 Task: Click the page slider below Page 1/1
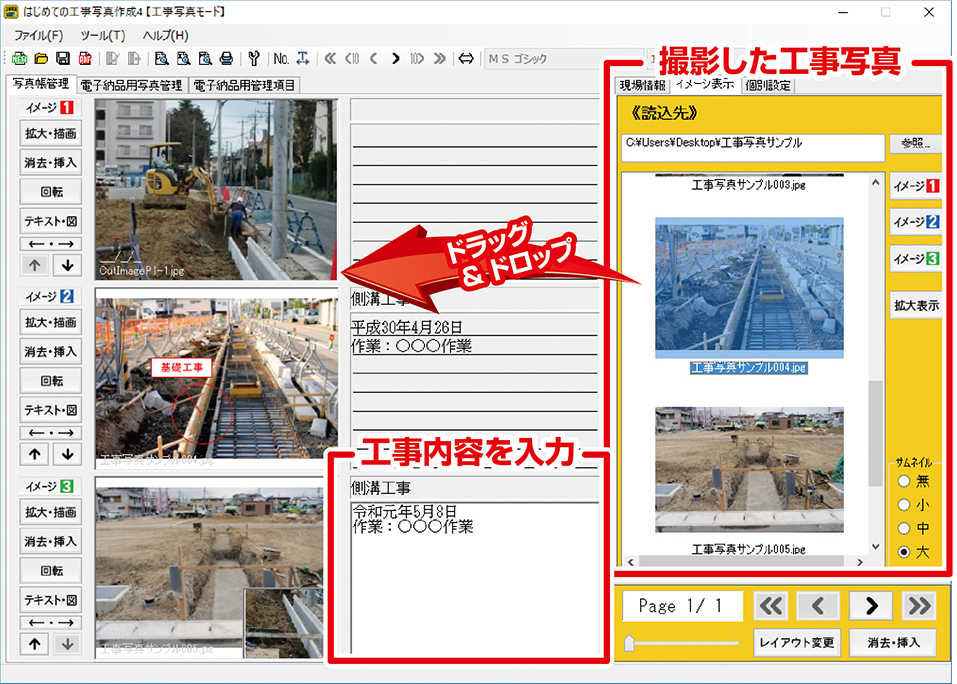pos(680,643)
